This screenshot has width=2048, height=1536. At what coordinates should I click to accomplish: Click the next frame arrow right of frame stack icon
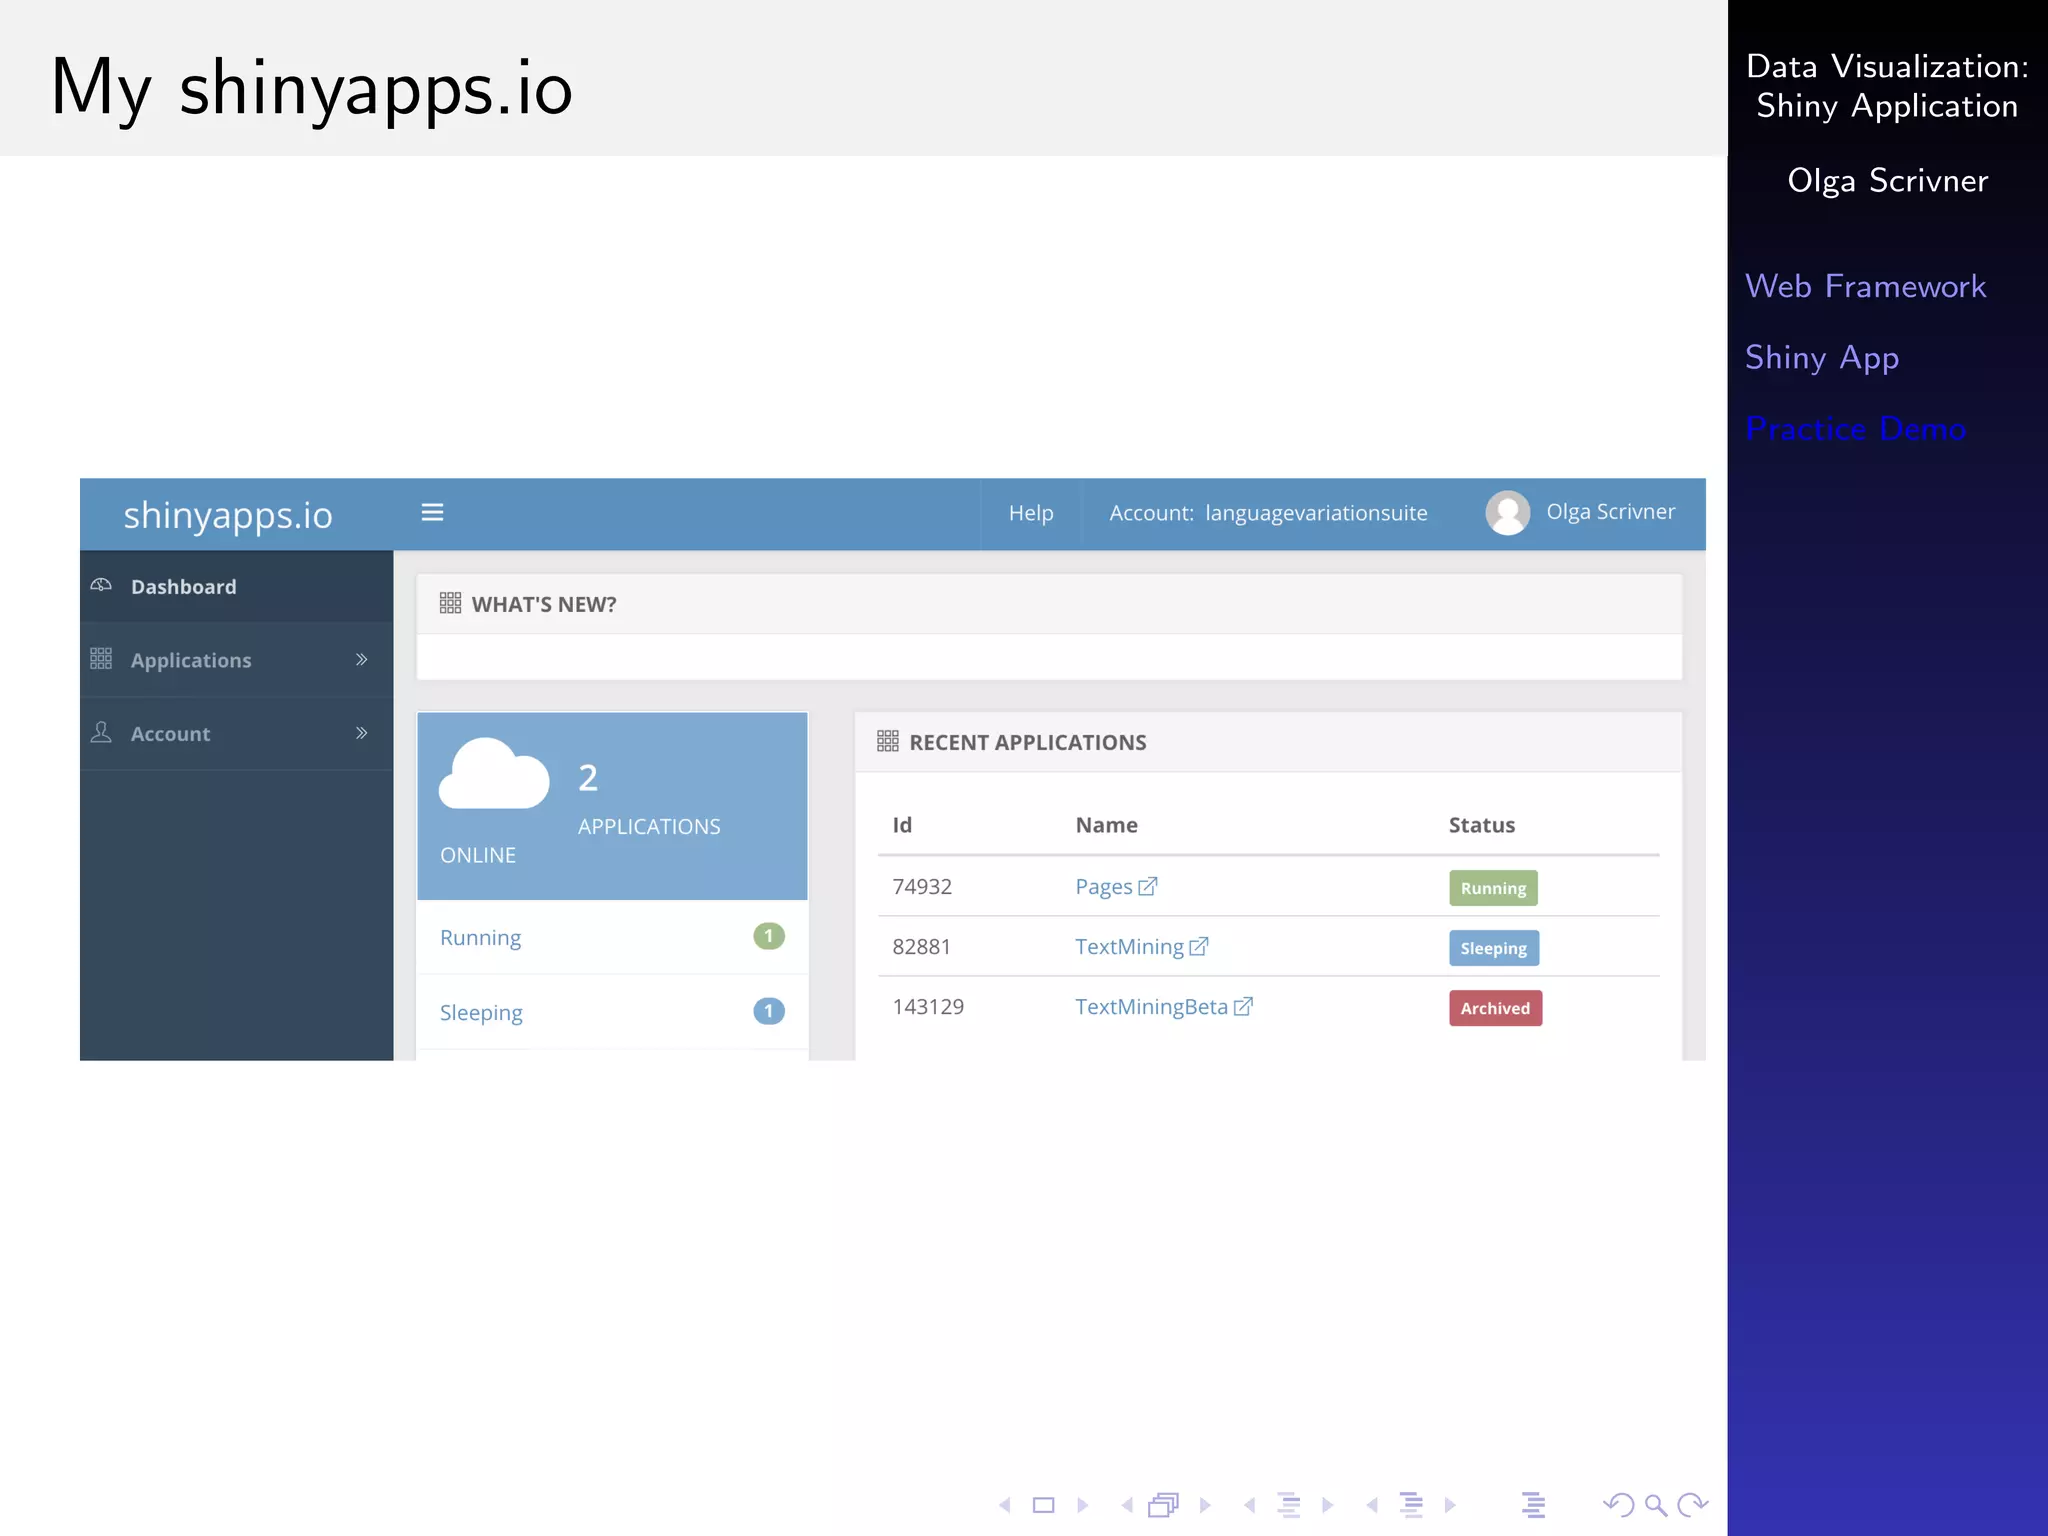click(x=1205, y=1505)
